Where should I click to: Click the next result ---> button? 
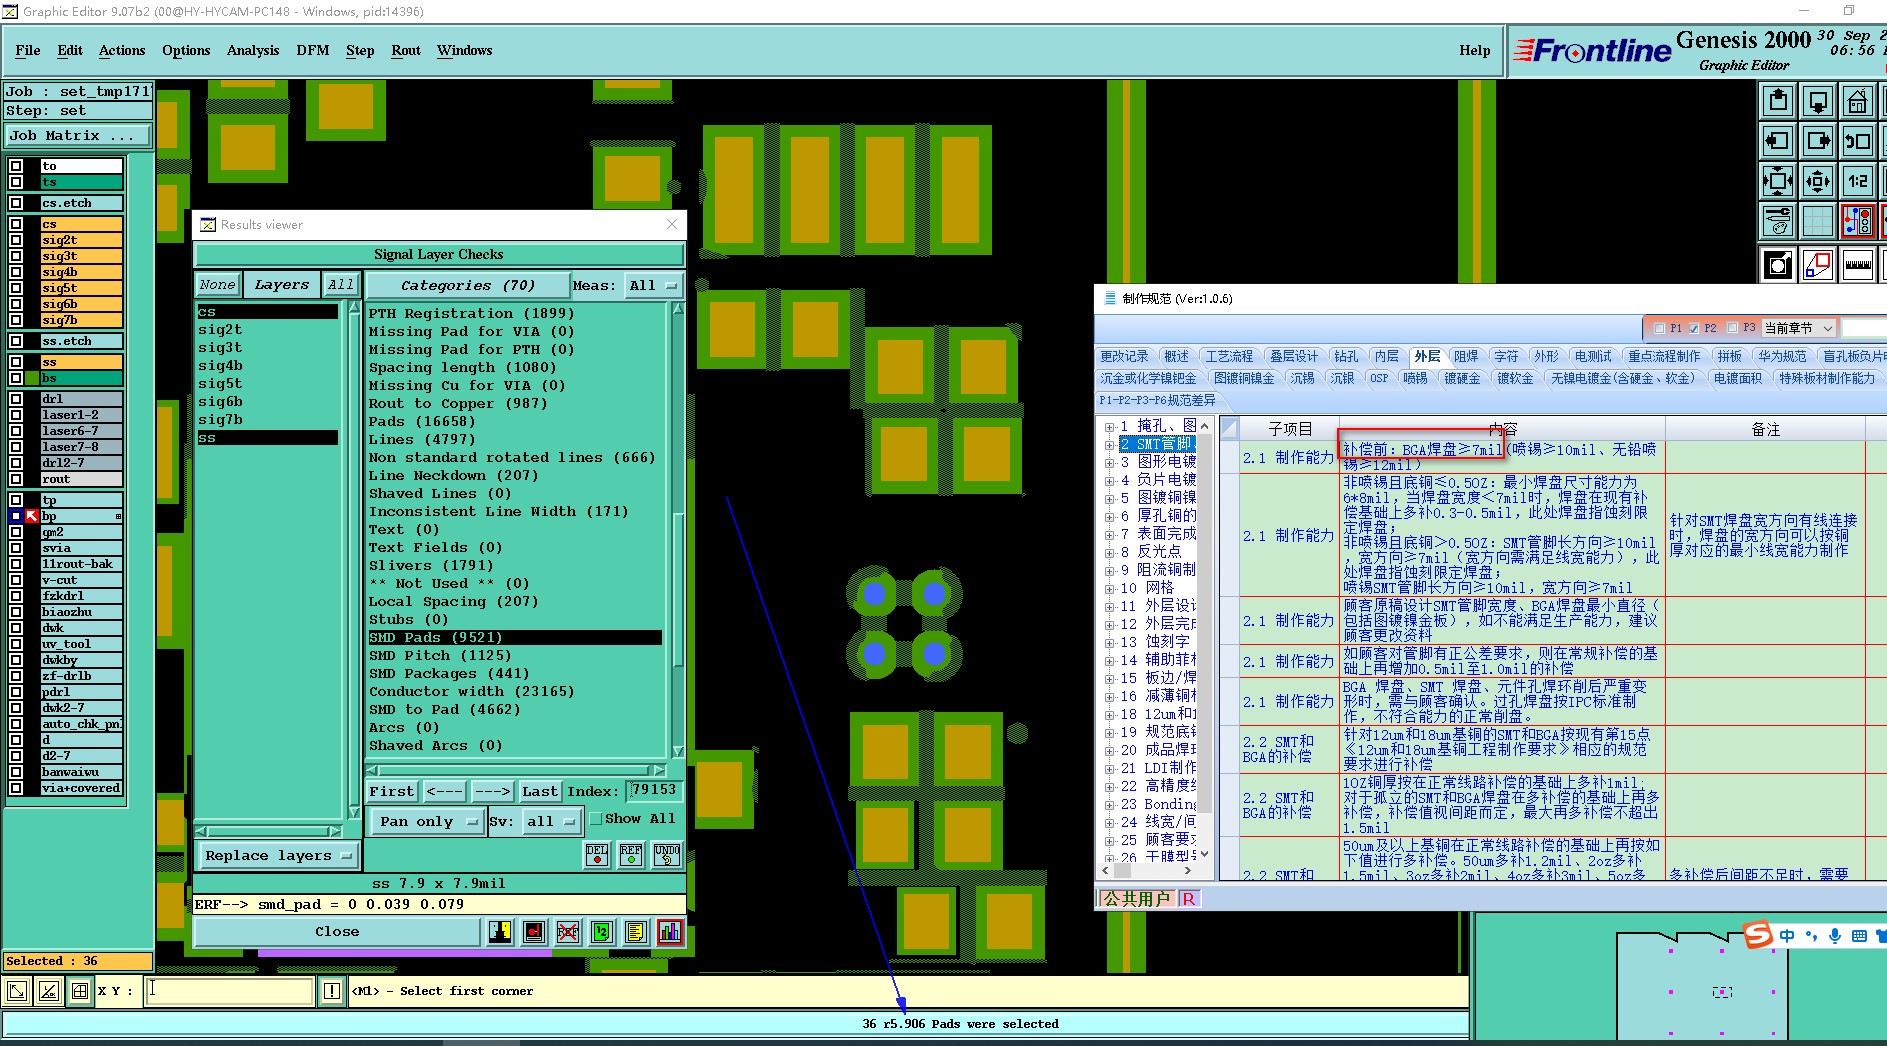[492, 791]
